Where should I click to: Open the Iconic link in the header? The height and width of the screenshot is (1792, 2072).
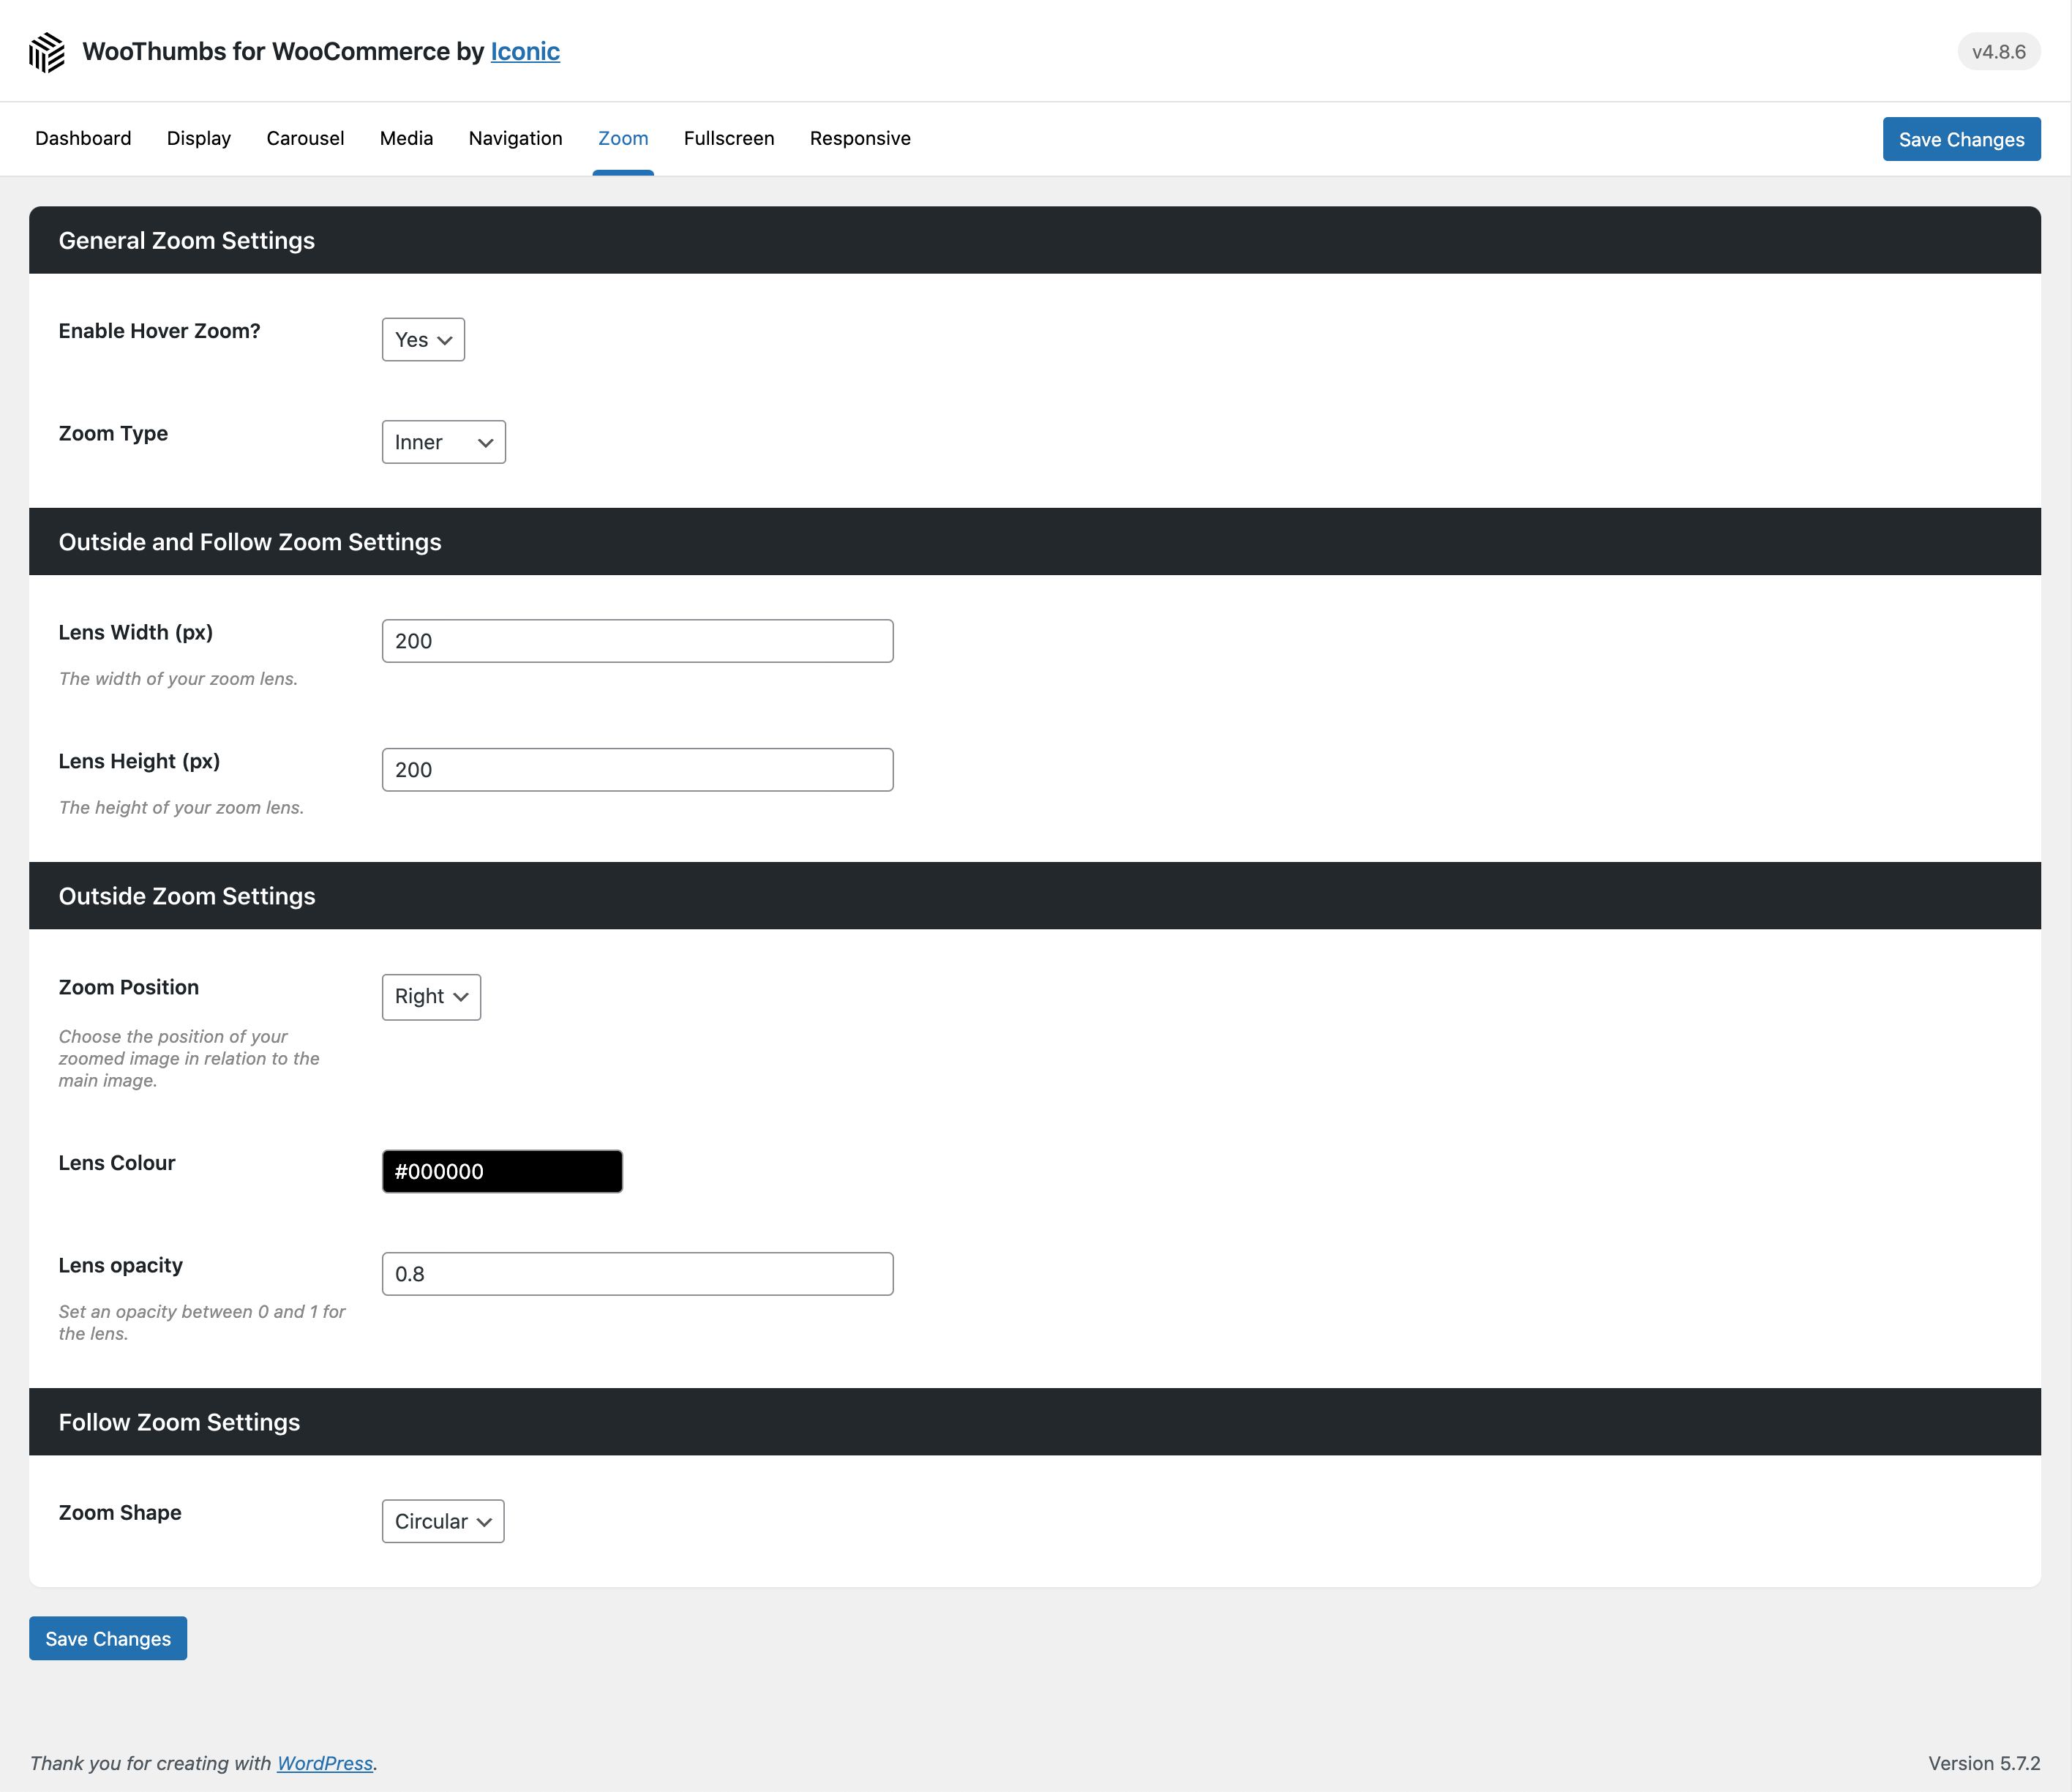[525, 51]
